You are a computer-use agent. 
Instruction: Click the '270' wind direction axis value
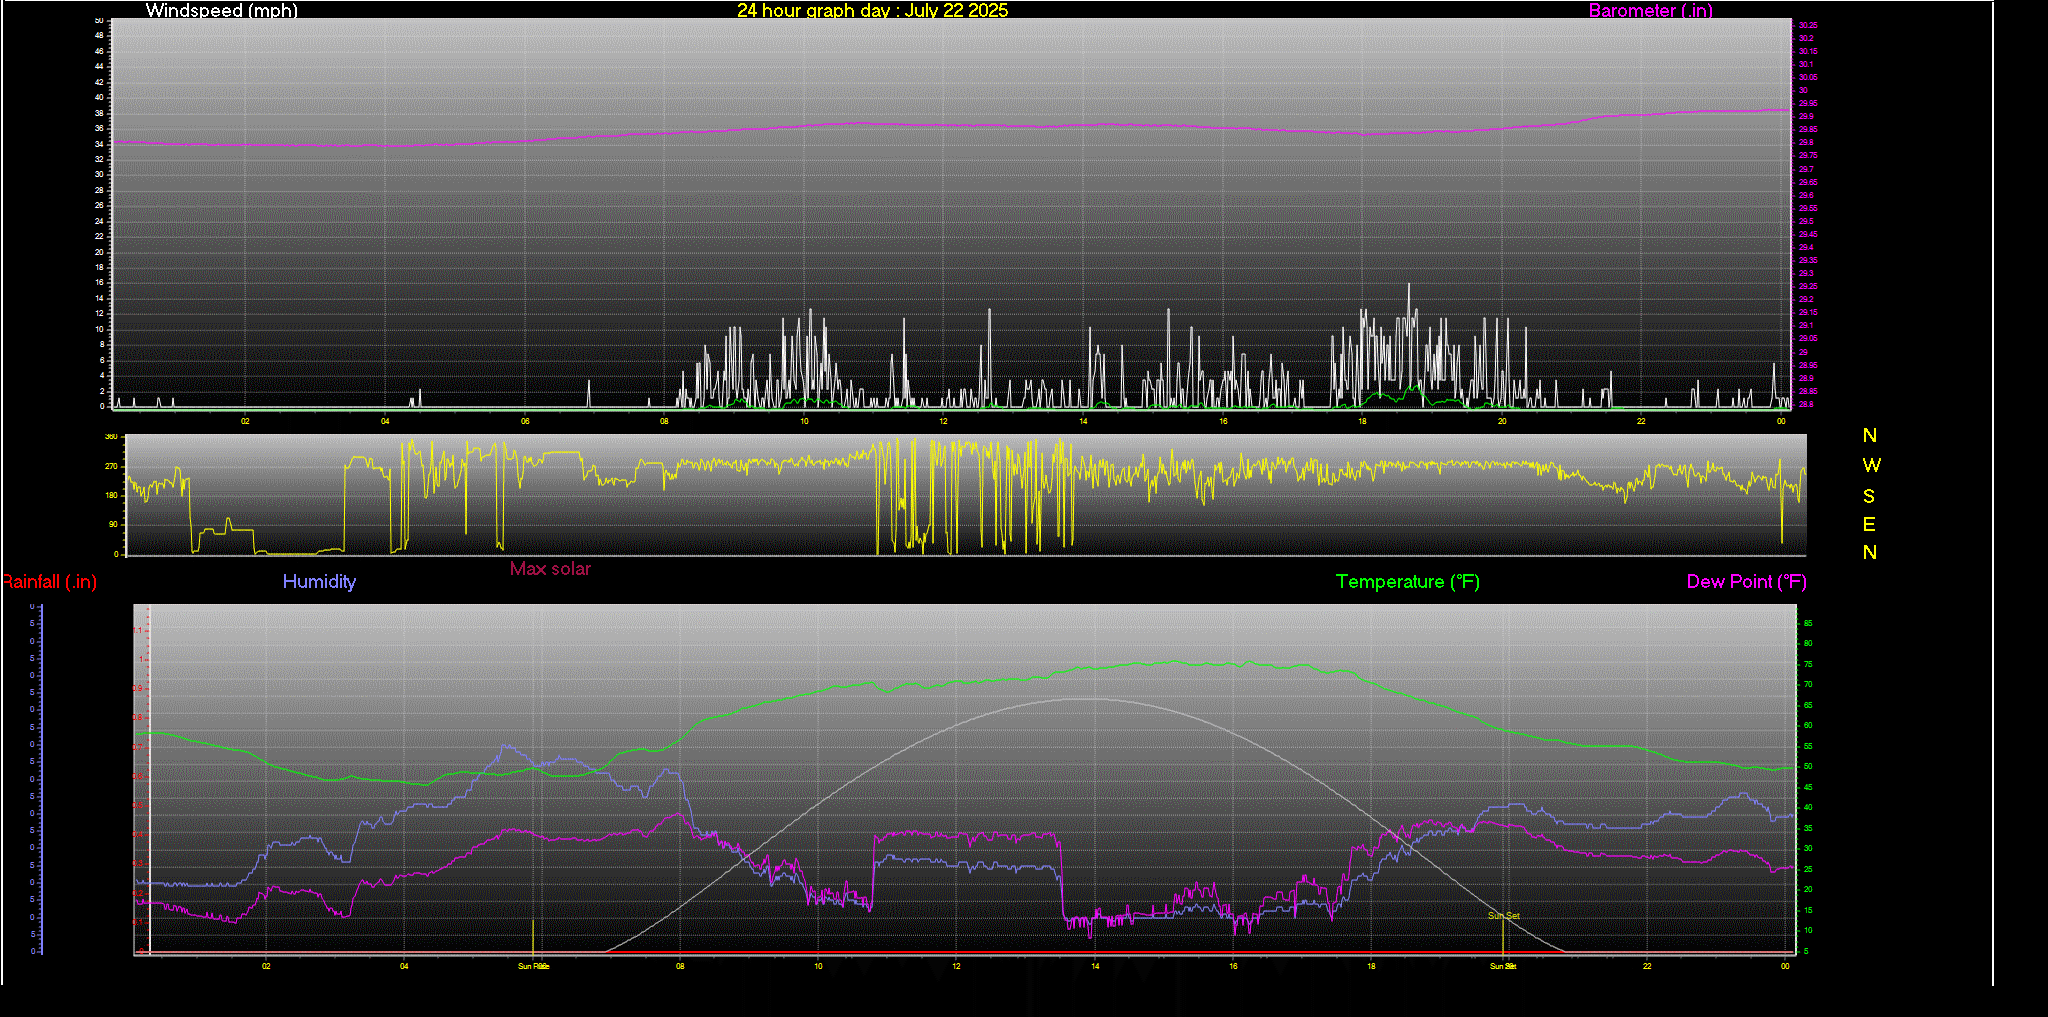tap(111, 466)
